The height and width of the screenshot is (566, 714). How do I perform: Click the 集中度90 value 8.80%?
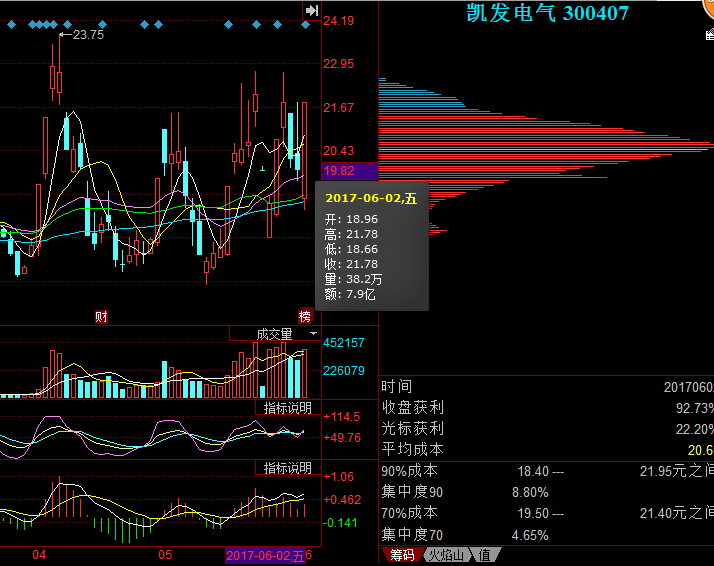530,492
